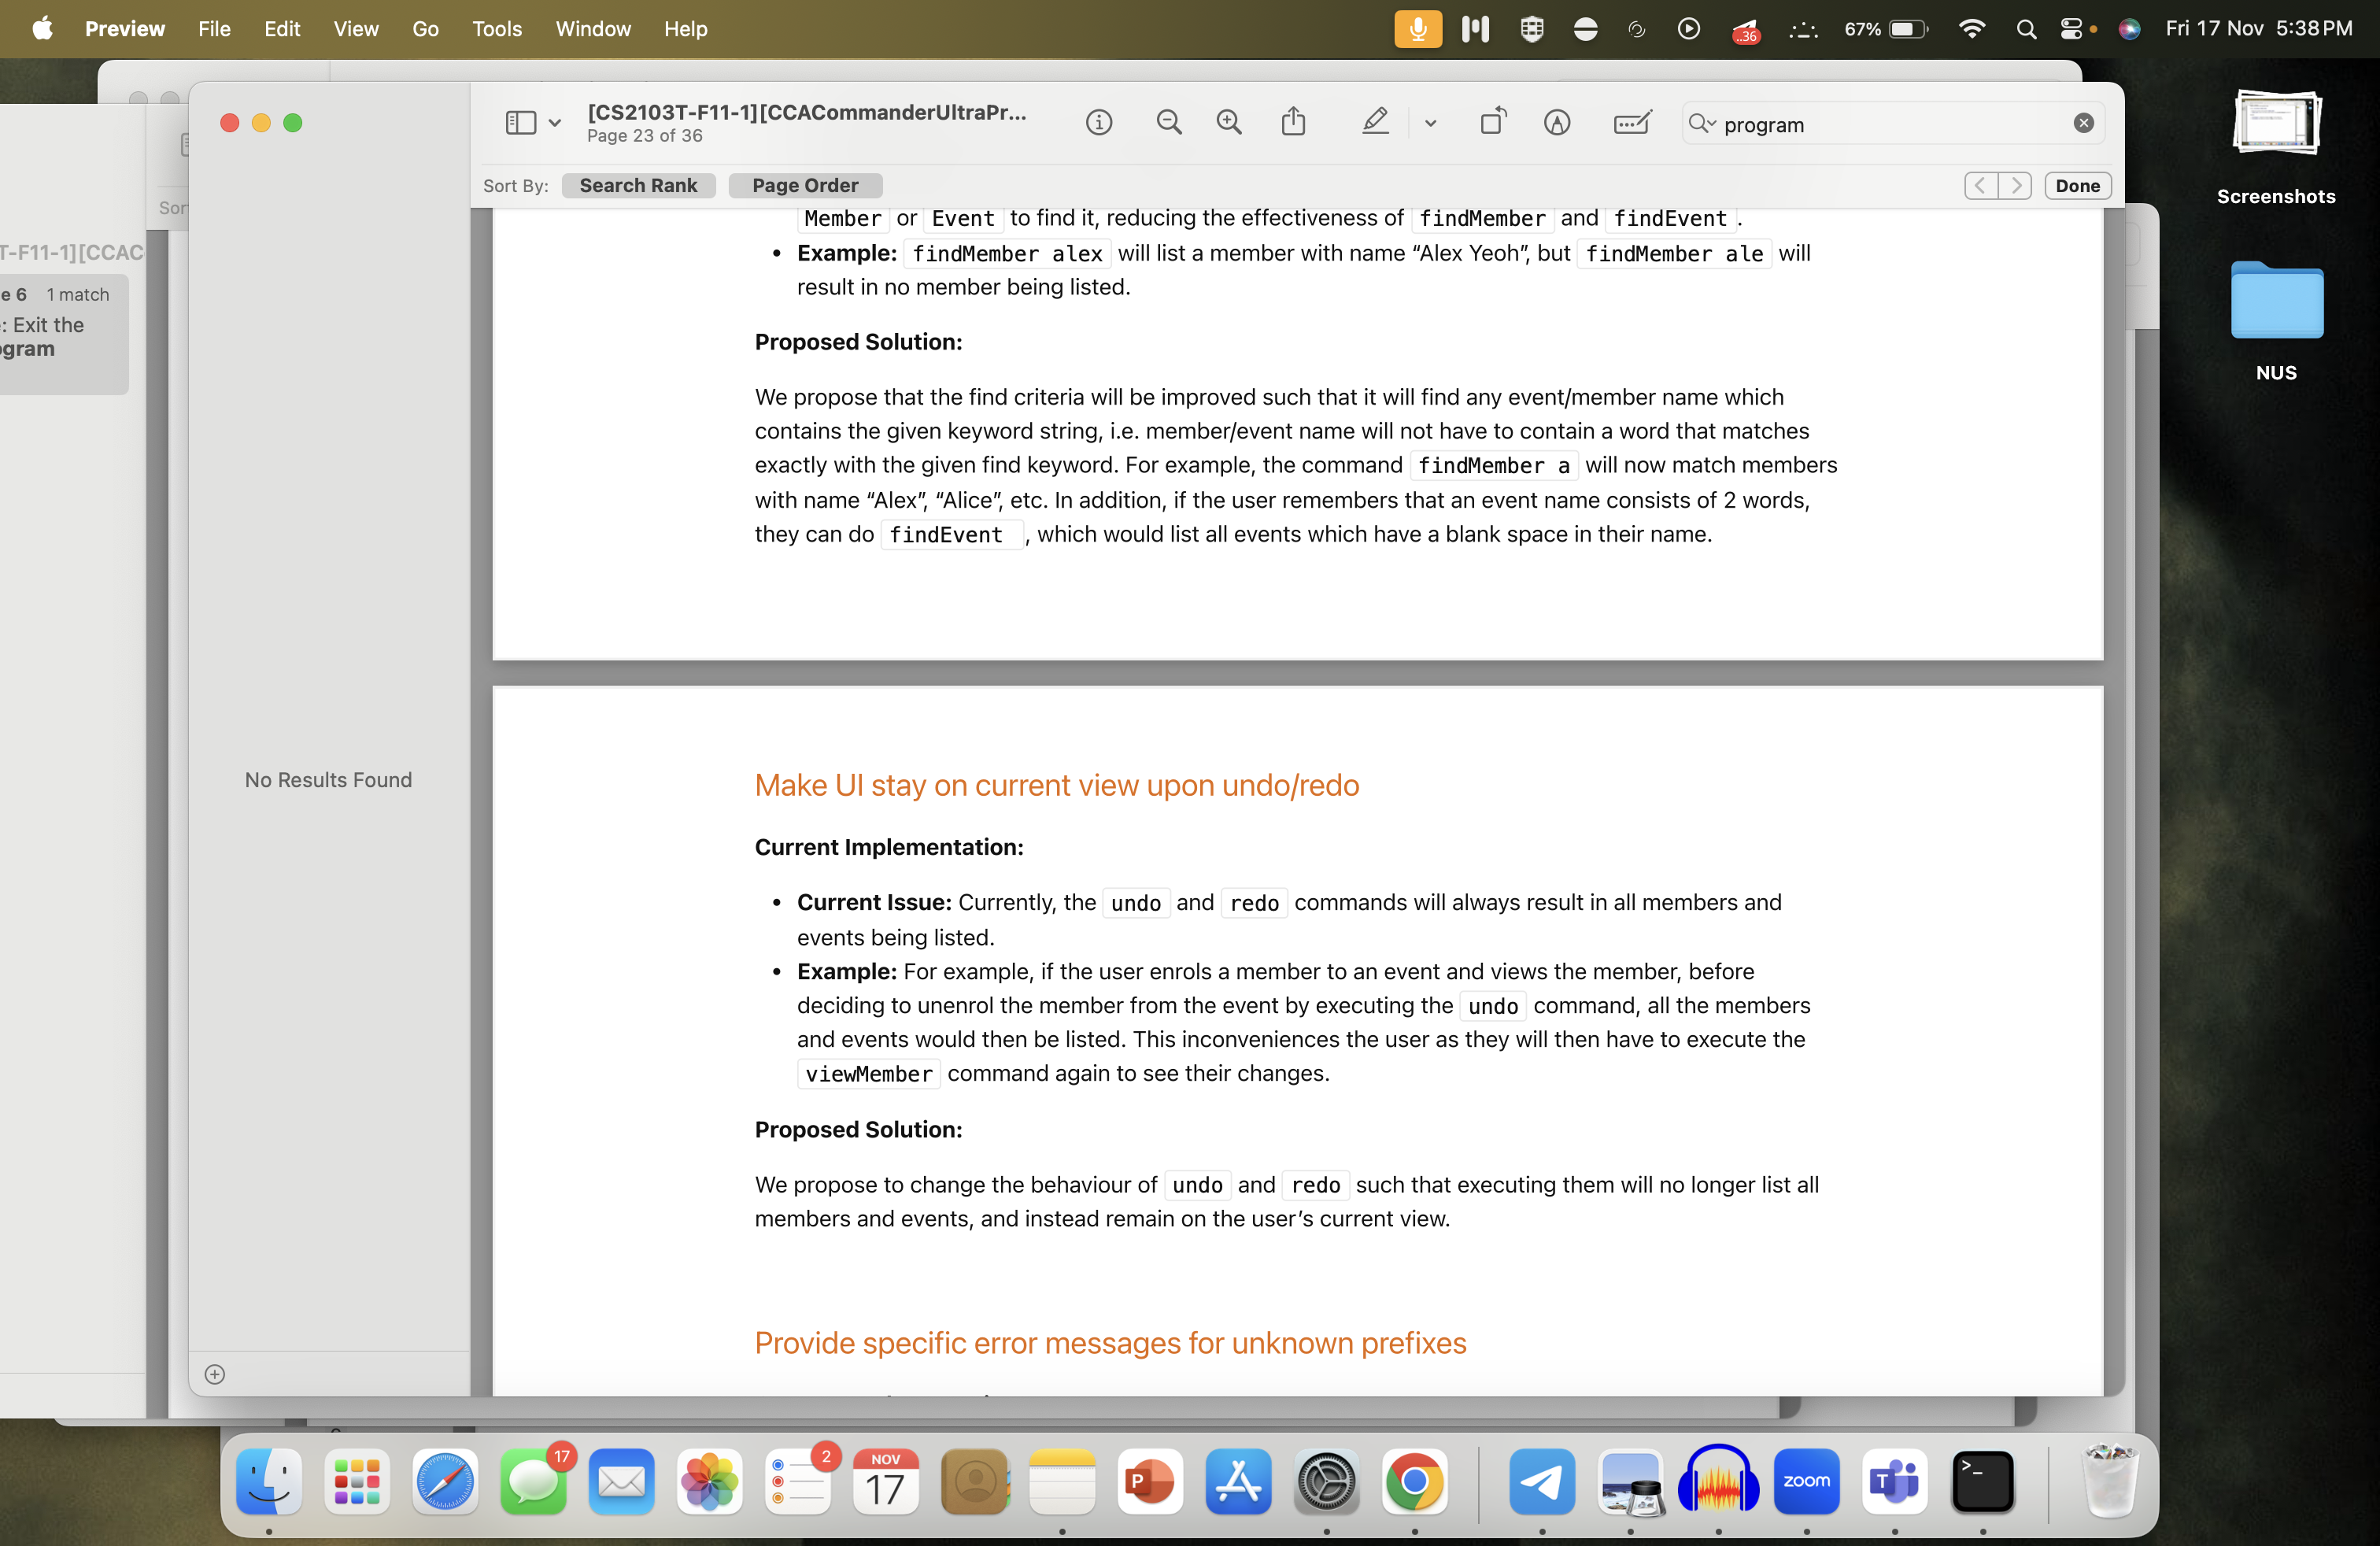
Task: Zoom out of the PDF page
Action: (1168, 122)
